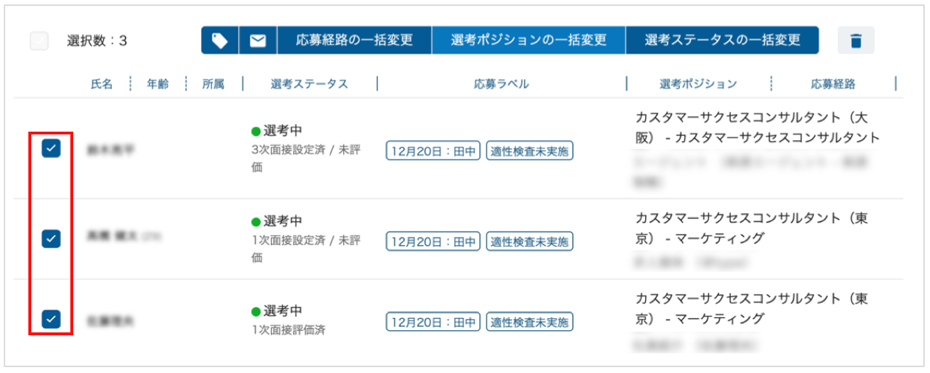This screenshot has width=930, height=373.
Task: Uncheck the first applicant's checkbox
Action: point(51,148)
